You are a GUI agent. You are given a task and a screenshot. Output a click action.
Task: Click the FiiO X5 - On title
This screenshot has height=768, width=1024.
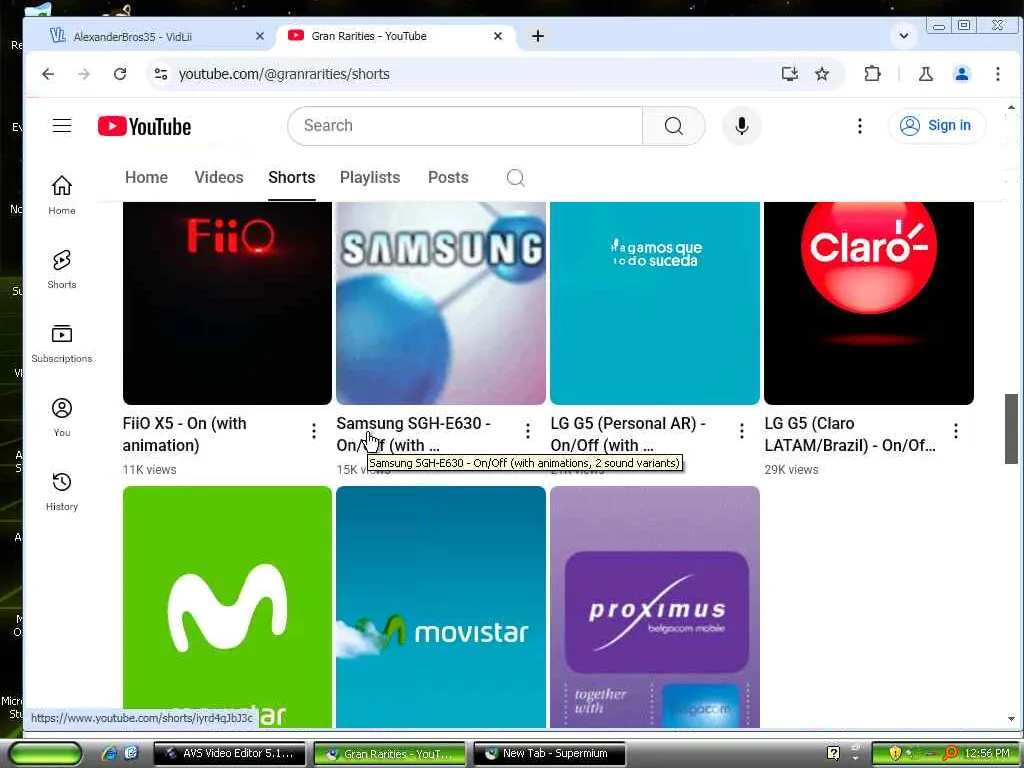coord(185,434)
